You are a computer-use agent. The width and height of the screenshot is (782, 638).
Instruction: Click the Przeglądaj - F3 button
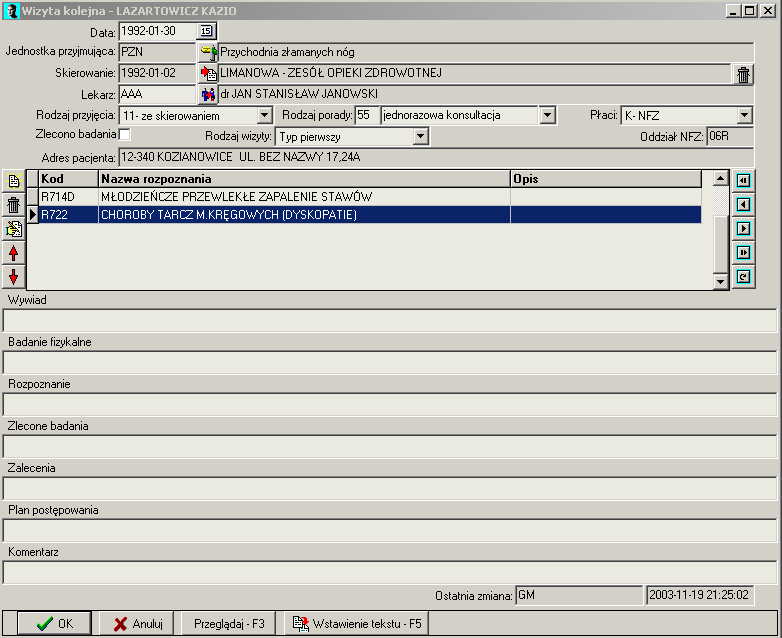(x=228, y=624)
